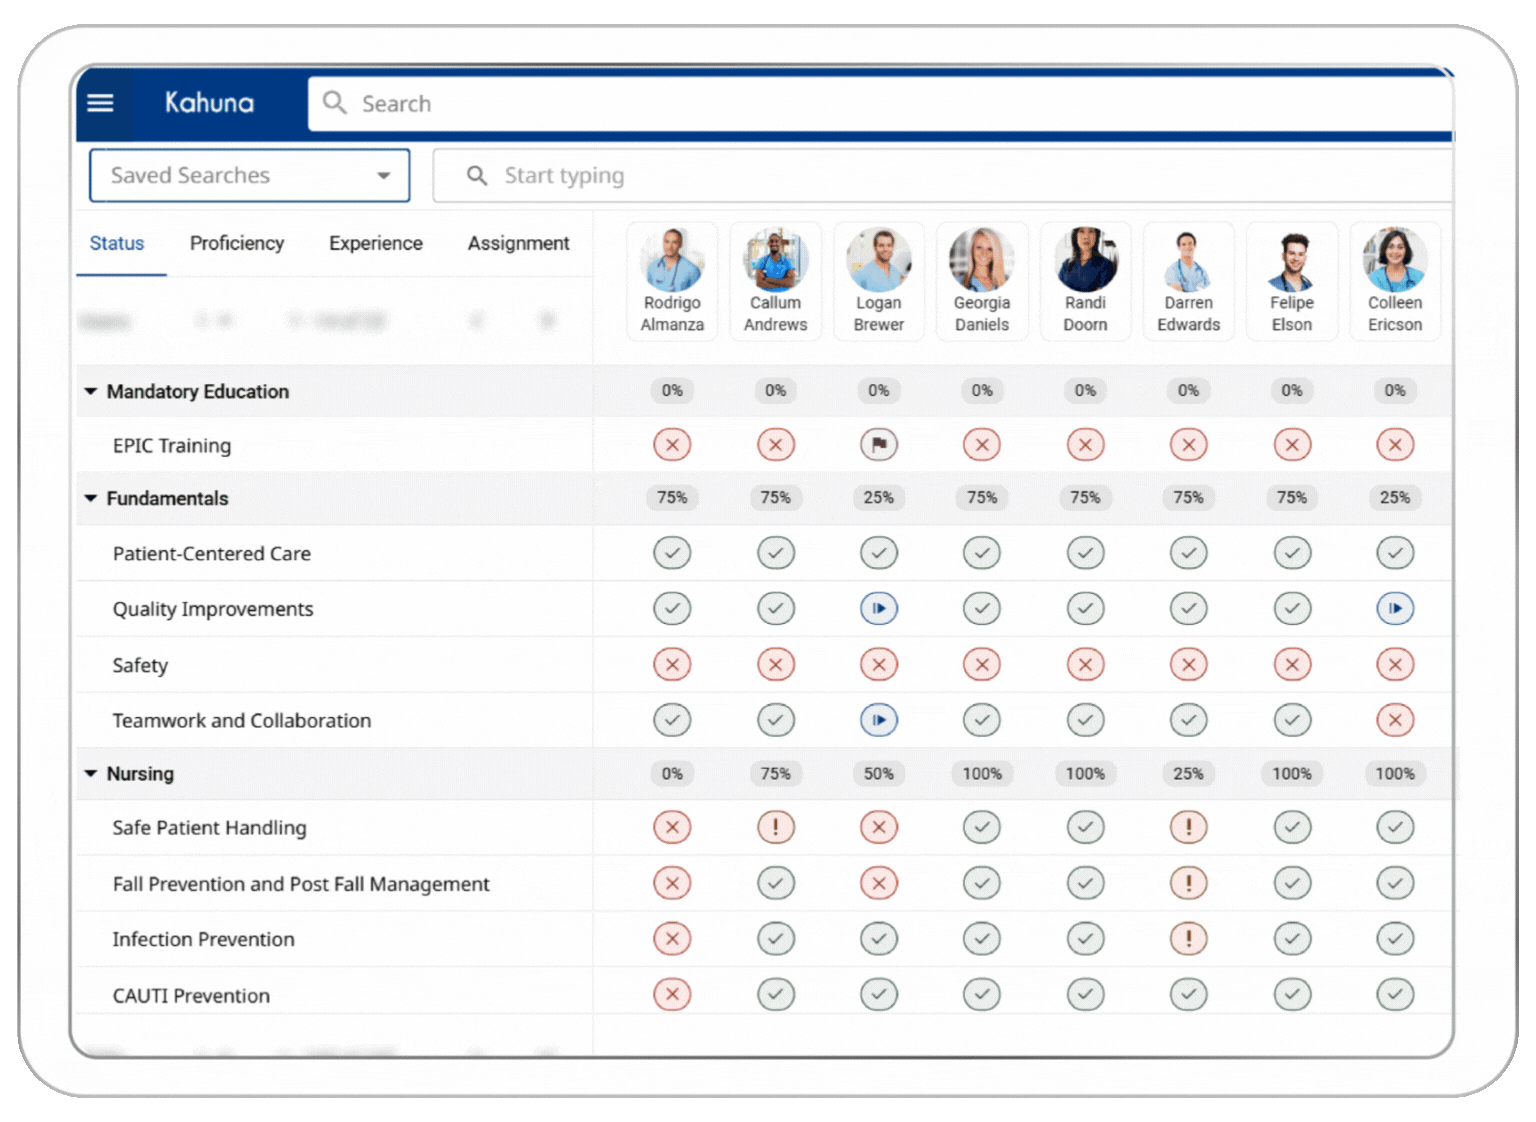Switch to the Proficiency tab
This screenshot has width=1536, height=1122.
point(236,243)
